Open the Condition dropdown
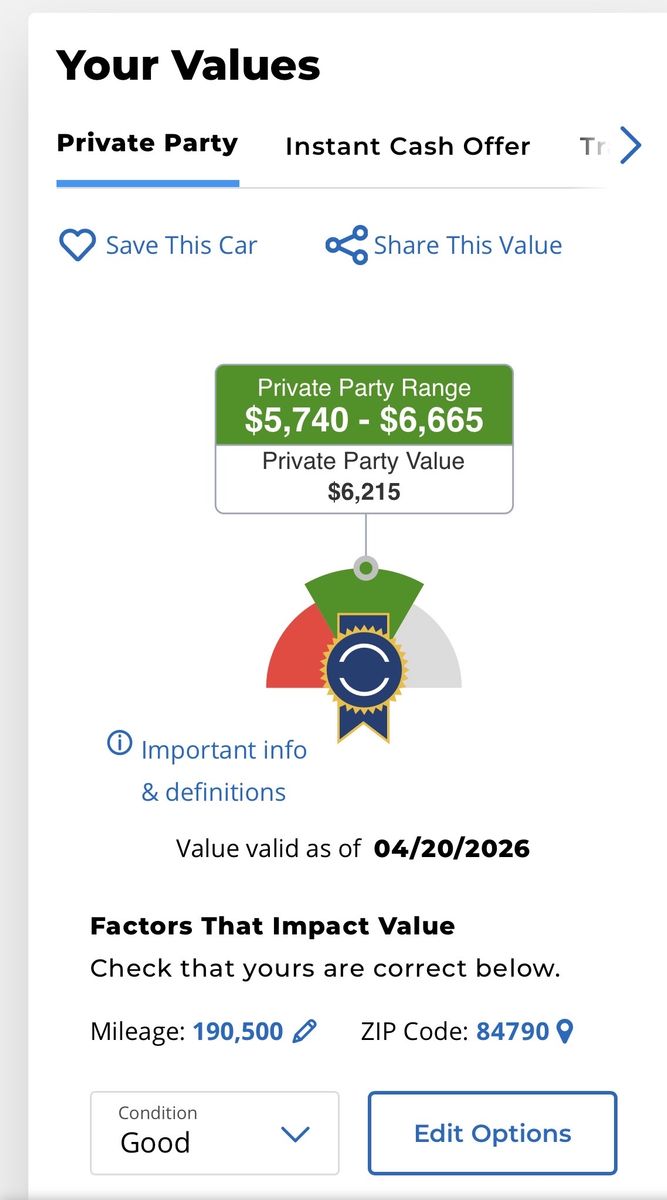 click(214, 1133)
